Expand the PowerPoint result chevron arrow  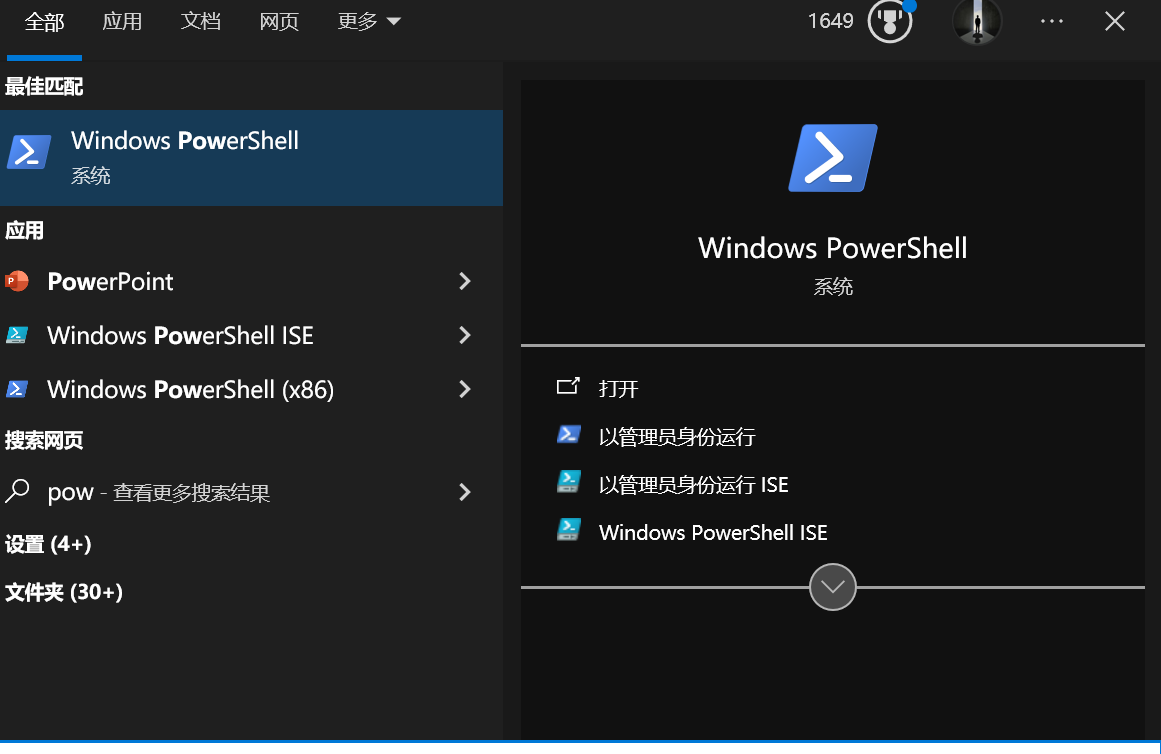[465, 281]
